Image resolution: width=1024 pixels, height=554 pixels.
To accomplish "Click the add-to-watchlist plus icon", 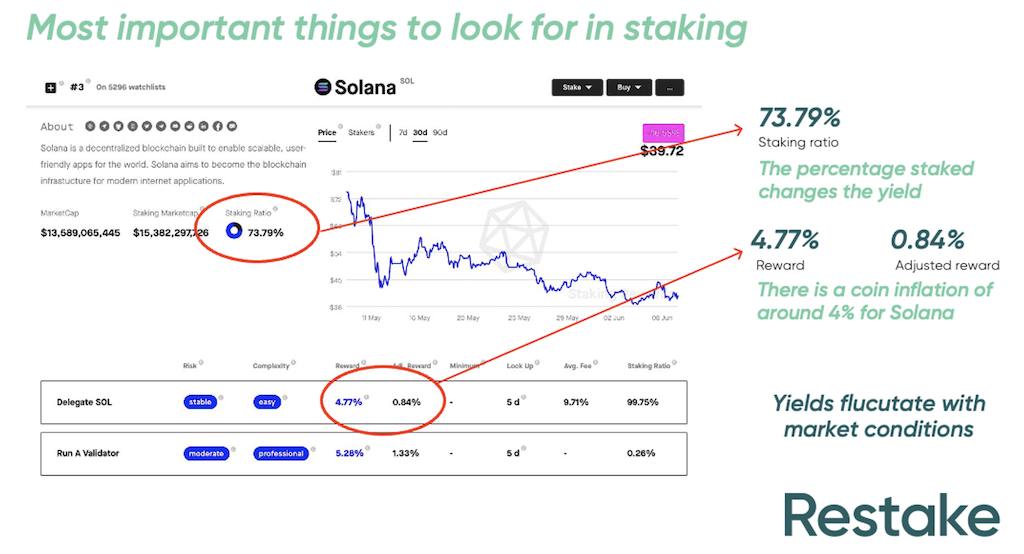I will point(51,88).
